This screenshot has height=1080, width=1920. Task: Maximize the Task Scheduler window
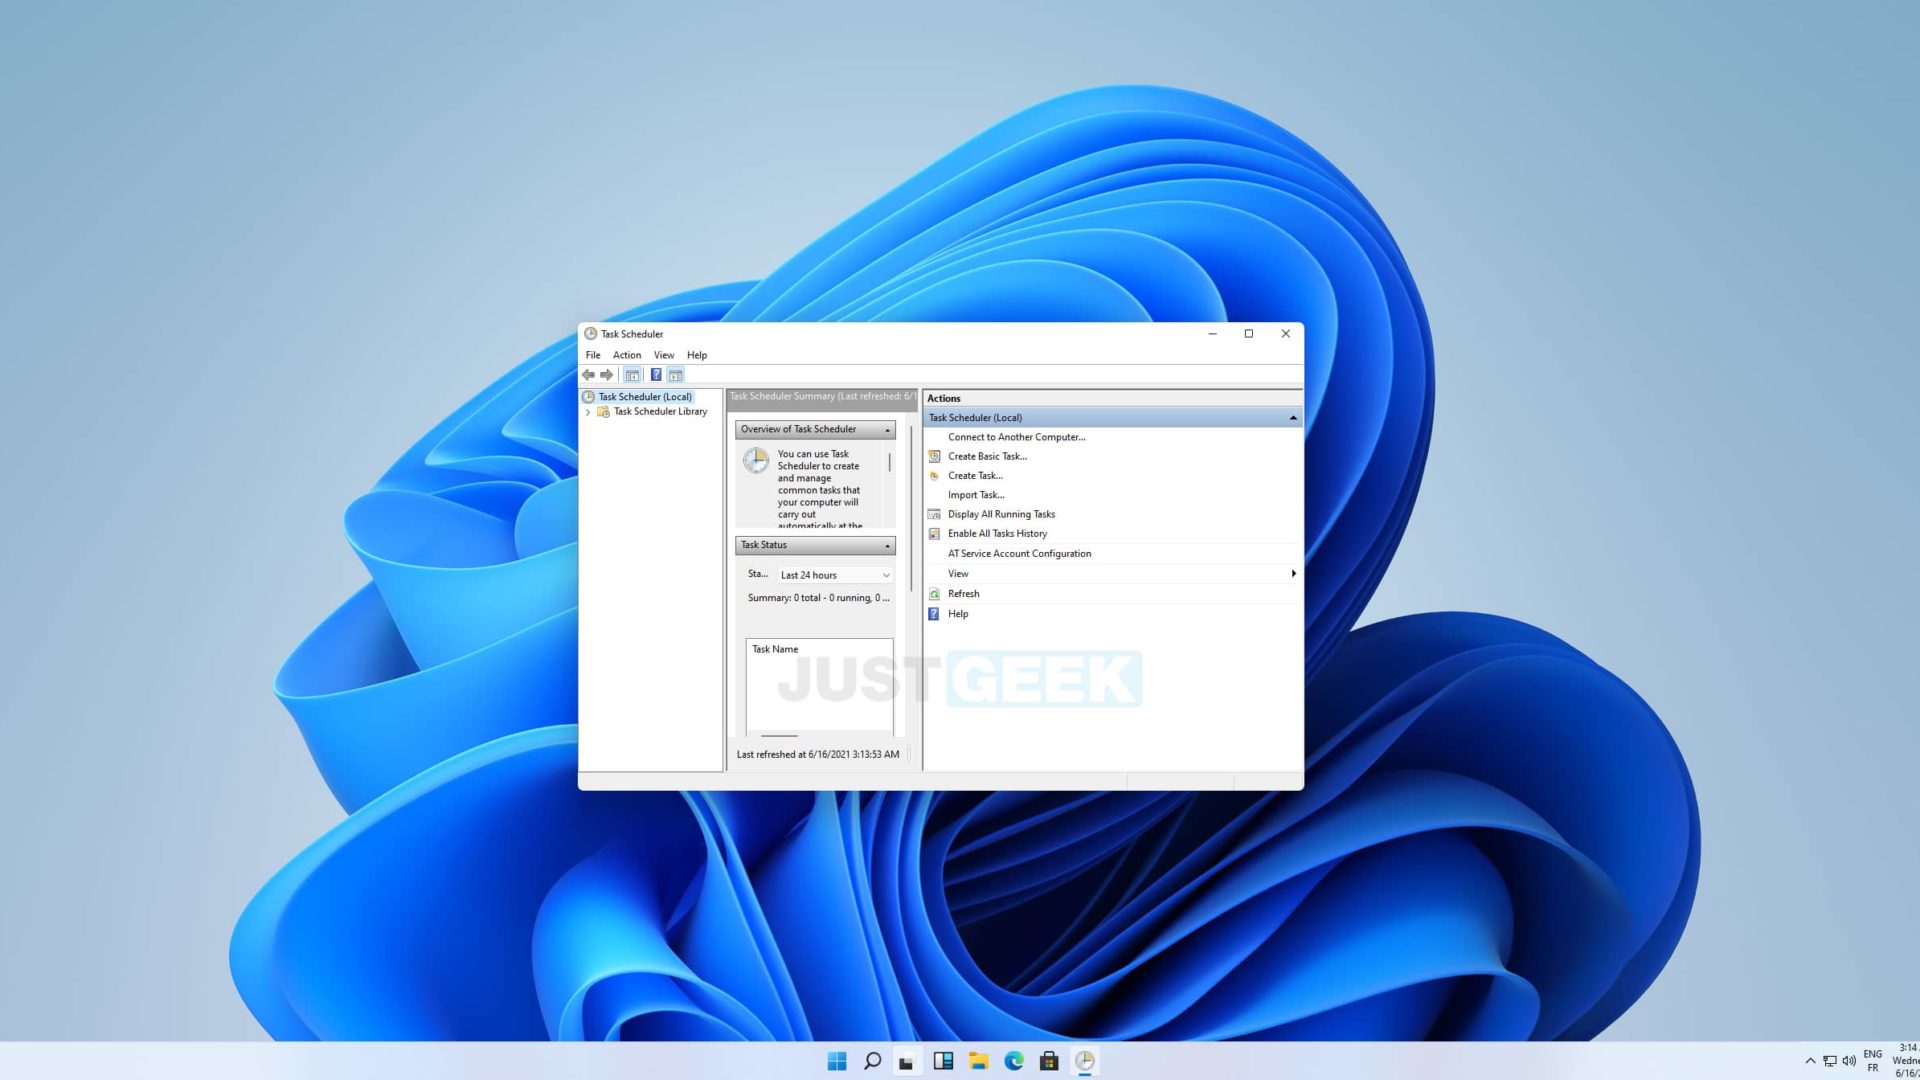click(x=1249, y=334)
